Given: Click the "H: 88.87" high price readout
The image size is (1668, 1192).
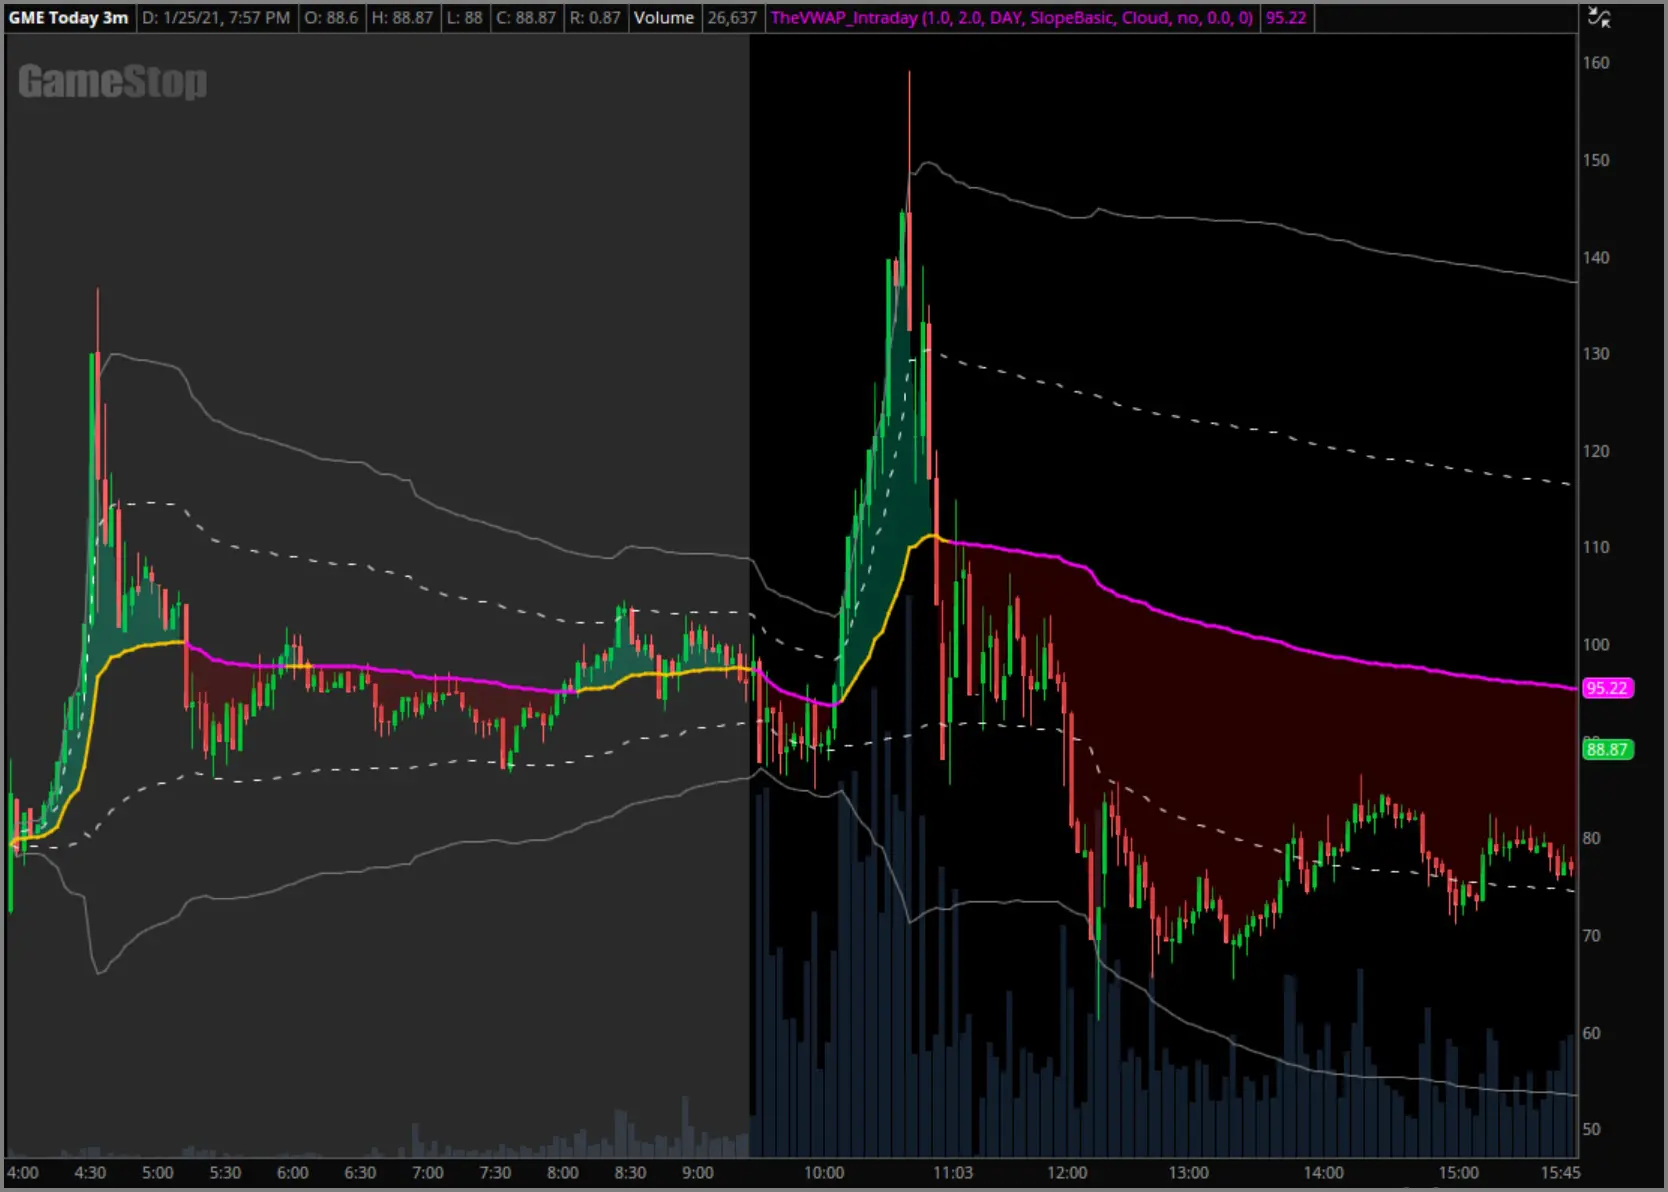Looking at the screenshot, I should tap(402, 18).
